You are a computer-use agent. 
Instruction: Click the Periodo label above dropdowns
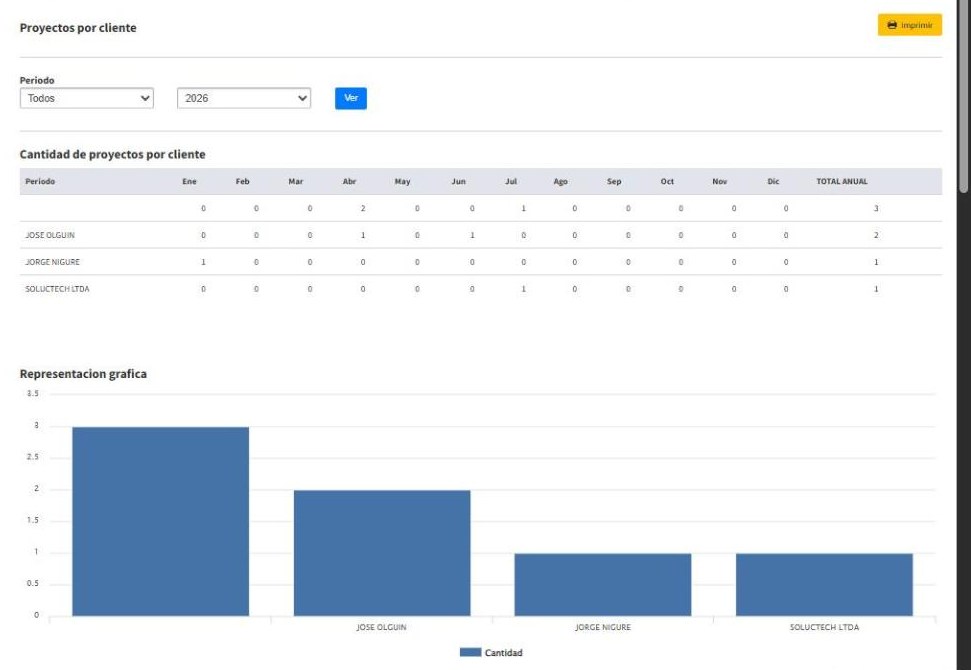37,80
